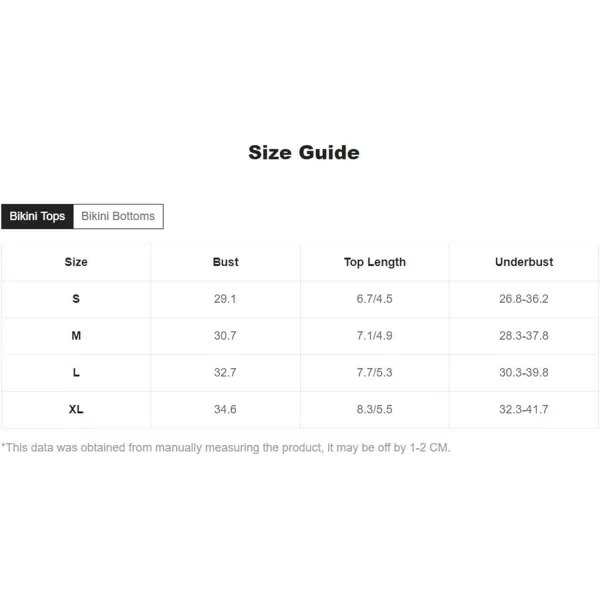Click the manual measuring disclaimer note

coord(226,448)
